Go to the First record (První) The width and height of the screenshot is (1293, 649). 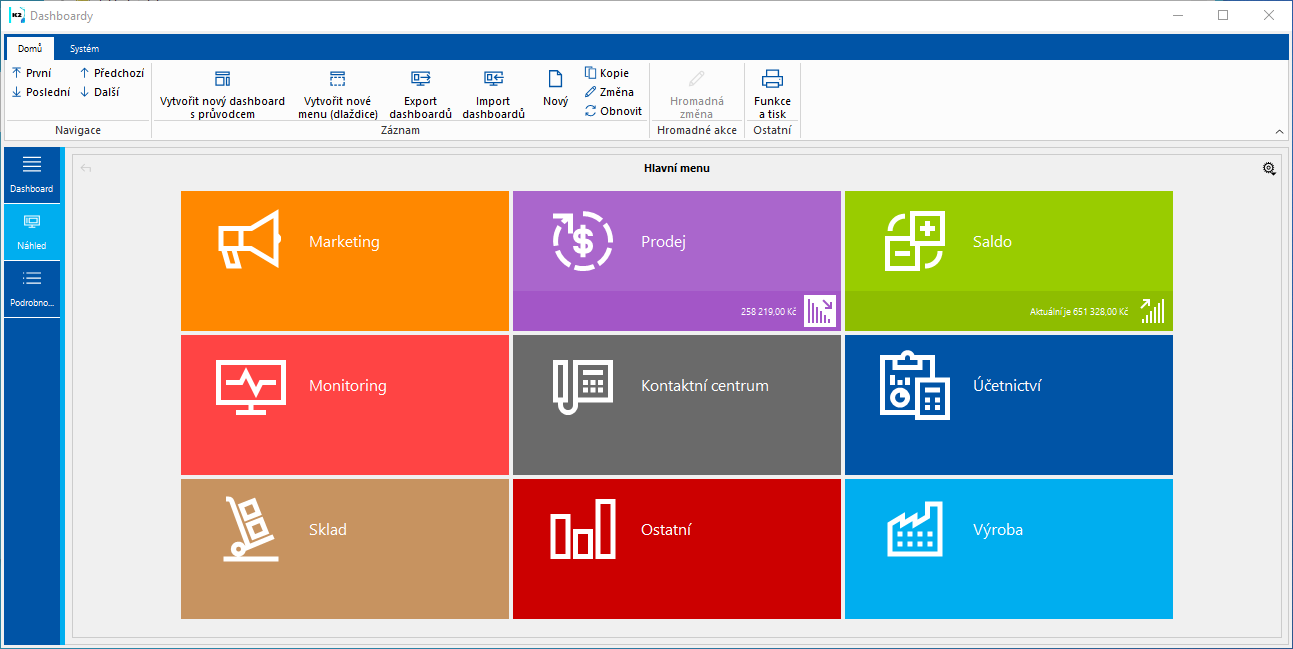pos(31,73)
